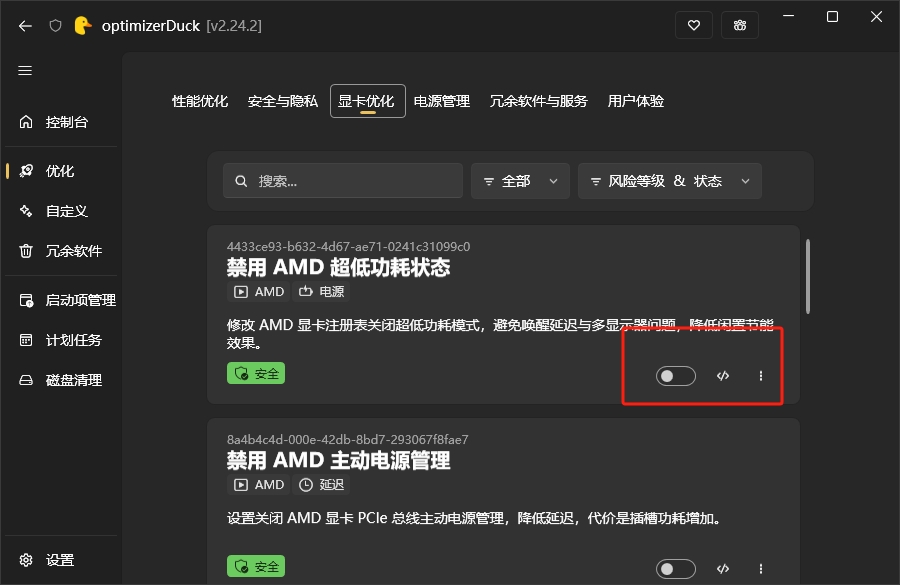Click the 延迟 tag

pyautogui.click(x=321, y=485)
